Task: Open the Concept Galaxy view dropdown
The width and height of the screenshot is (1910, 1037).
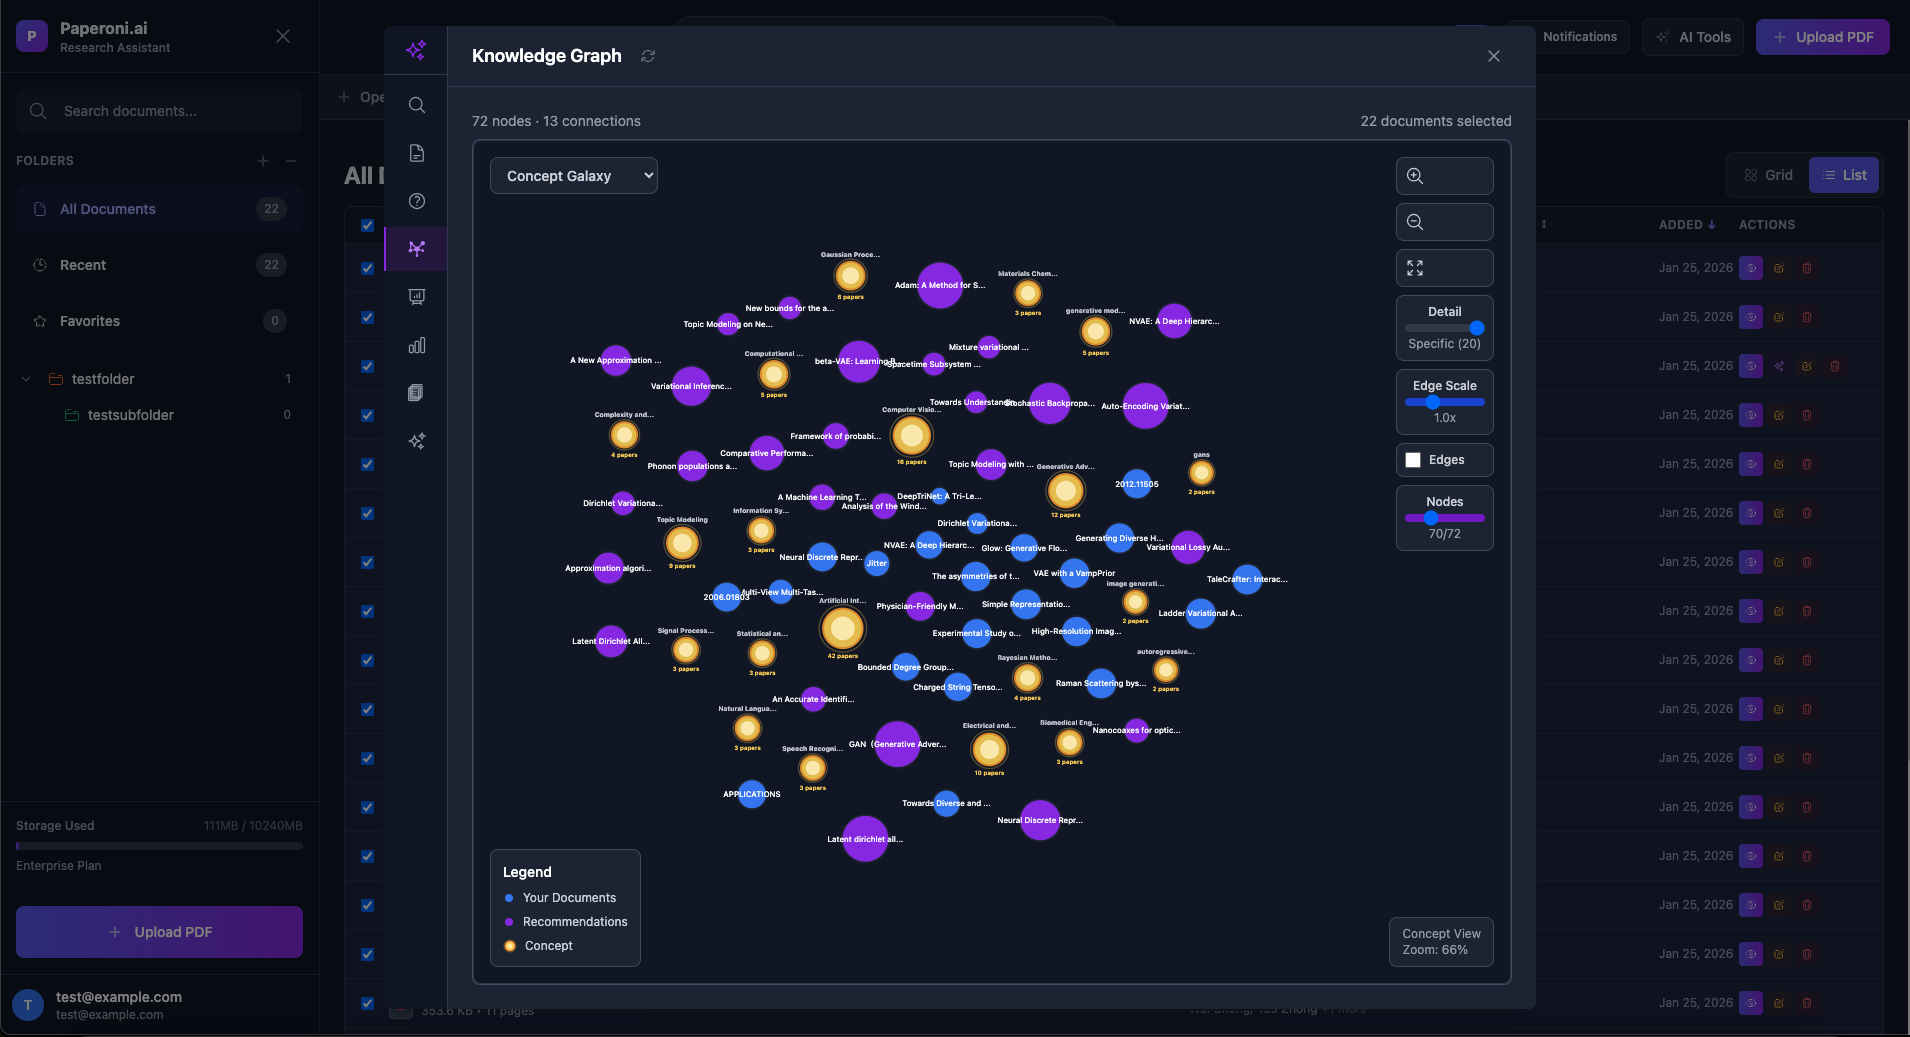Action: coord(573,175)
